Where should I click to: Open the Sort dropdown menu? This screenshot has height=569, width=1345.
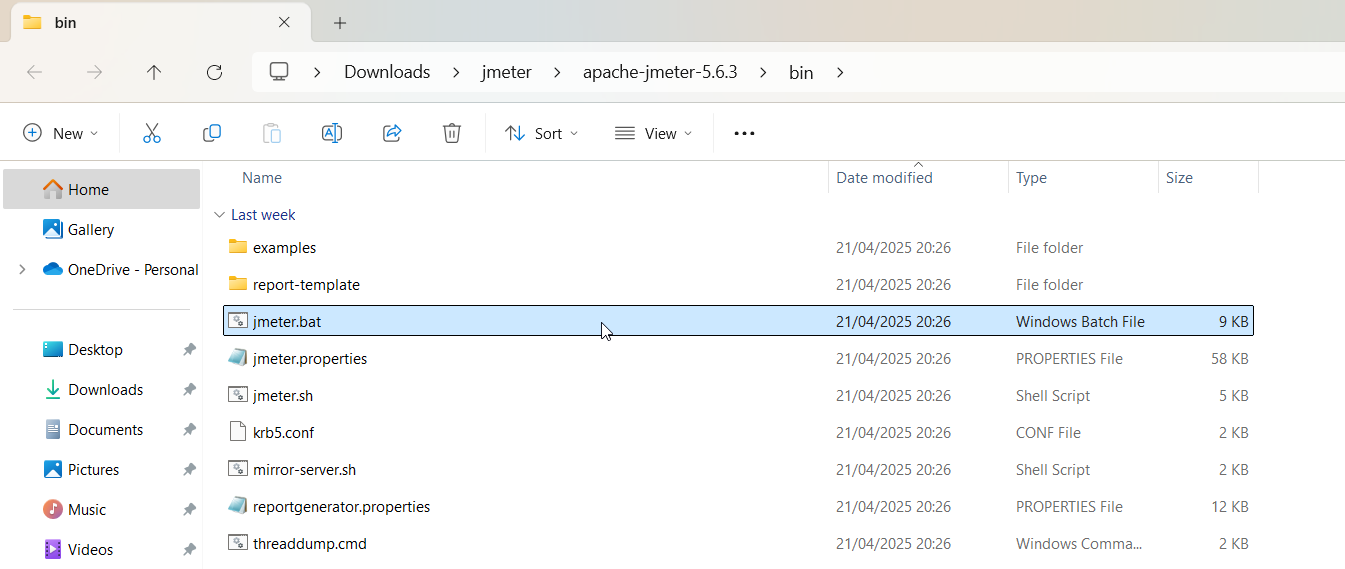click(542, 133)
